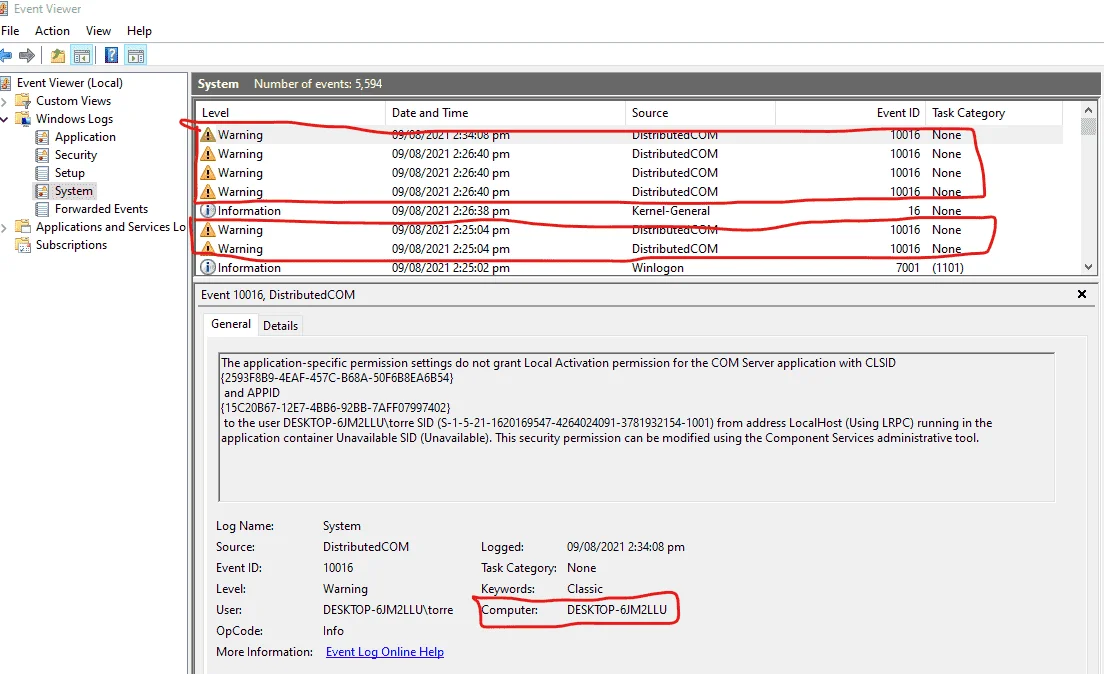Click the OpCode value Info
The image size is (1104, 674).
pos(333,631)
